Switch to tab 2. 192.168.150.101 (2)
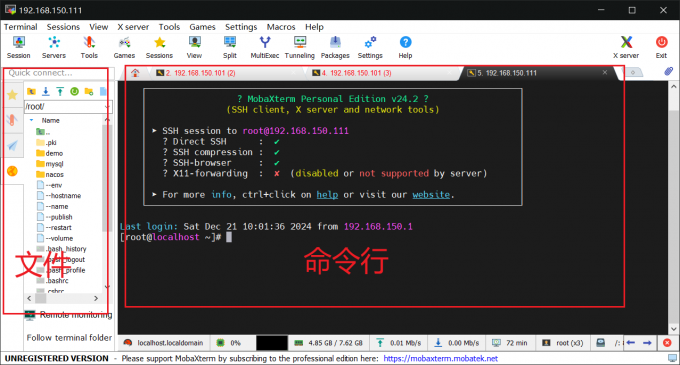 [x=196, y=73]
